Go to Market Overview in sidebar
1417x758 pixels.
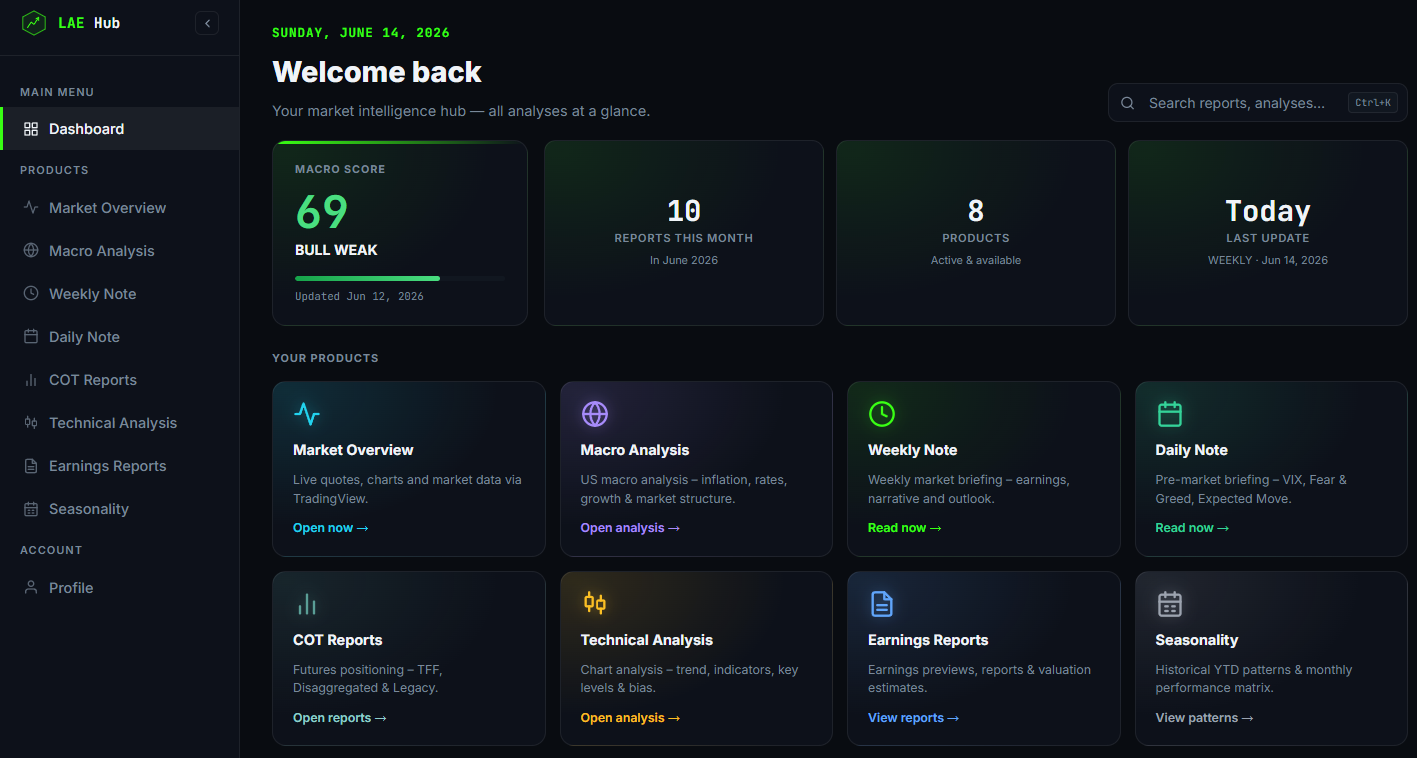[120, 208]
